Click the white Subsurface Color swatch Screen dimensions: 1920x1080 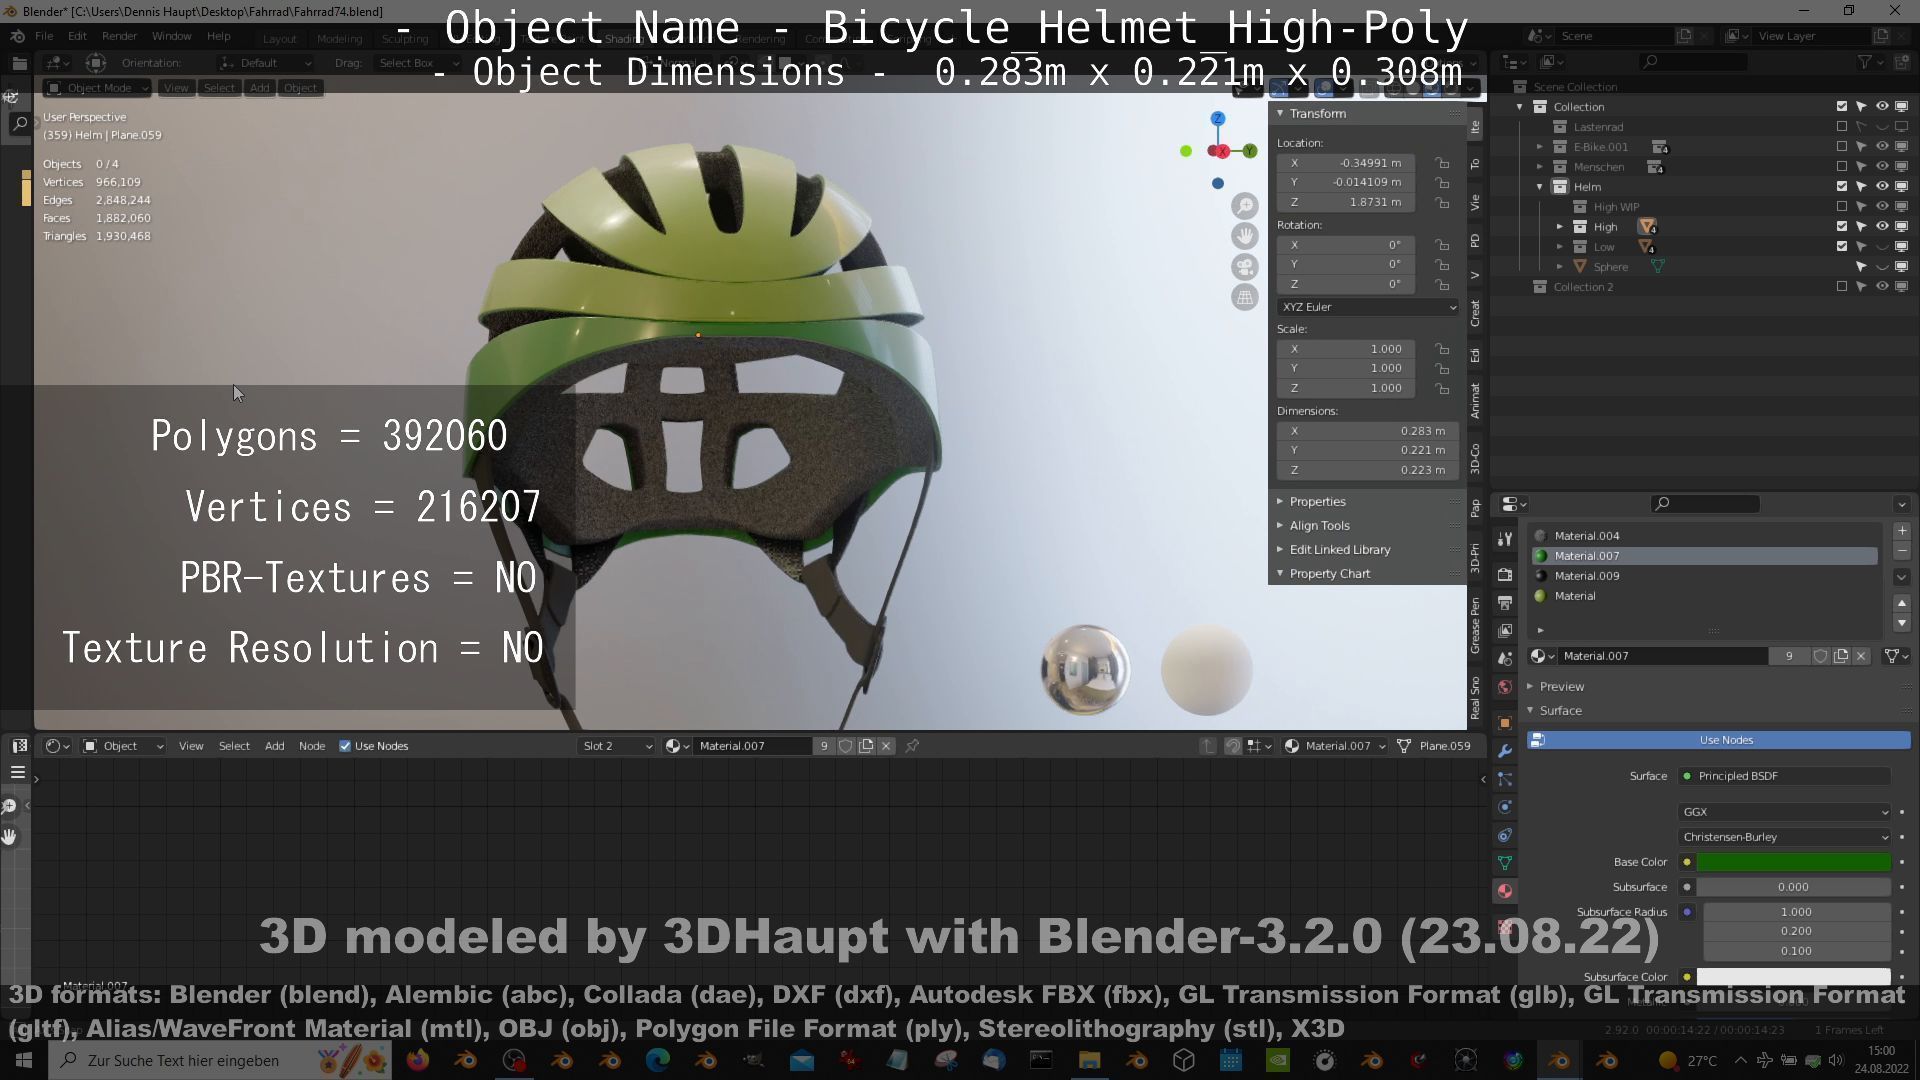coord(1794,977)
